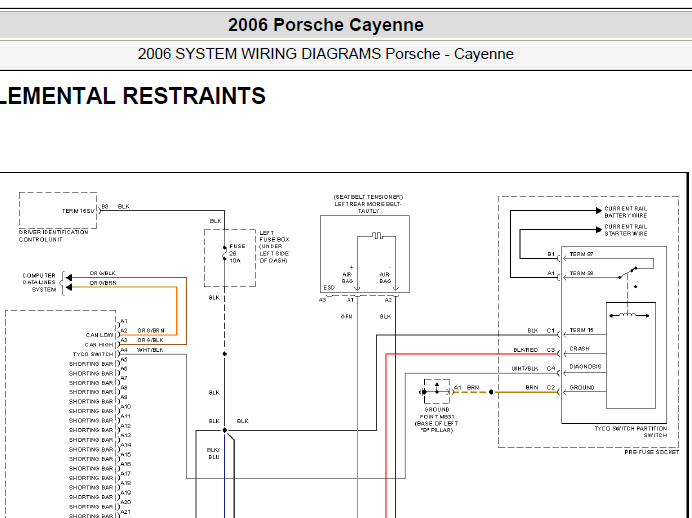Click the arrowhead pointing to starter wire rail

(598, 229)
